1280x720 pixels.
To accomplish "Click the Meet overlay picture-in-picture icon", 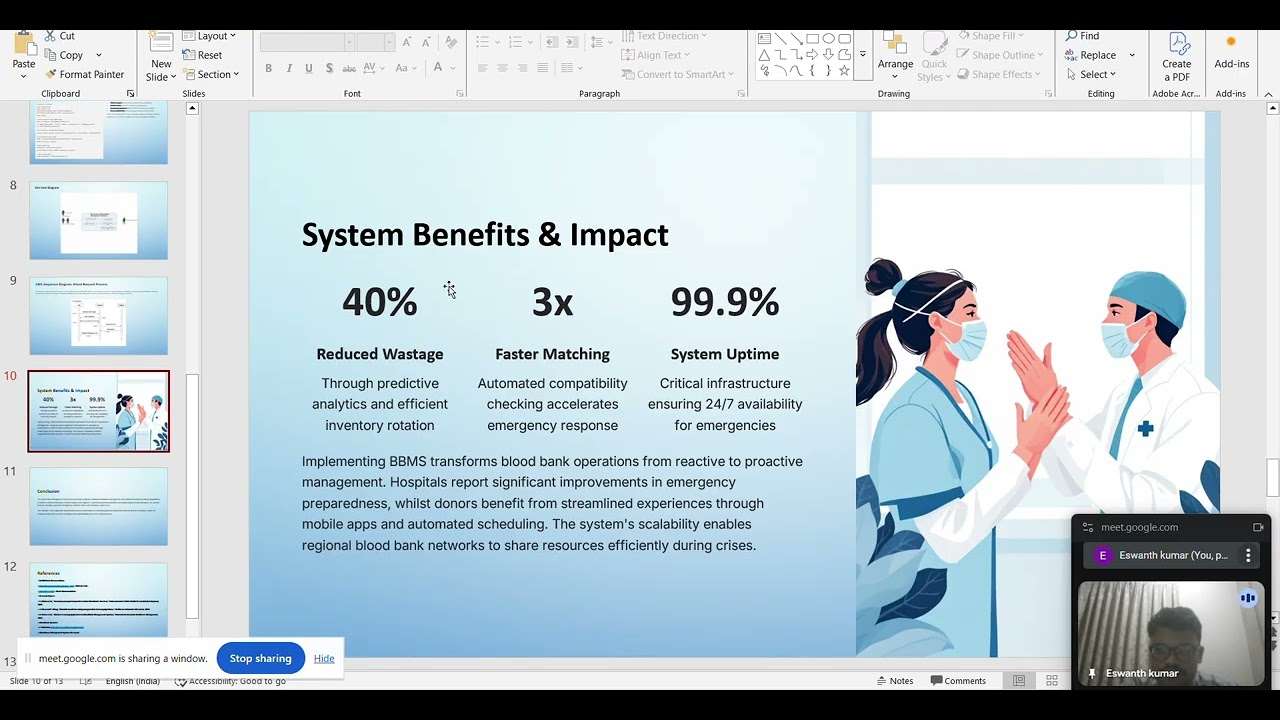I will pos(1258,527).
